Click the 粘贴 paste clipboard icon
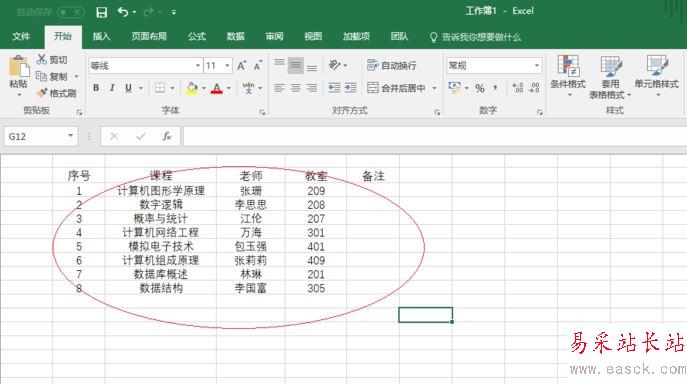687x384 pixels. point(19,67)
